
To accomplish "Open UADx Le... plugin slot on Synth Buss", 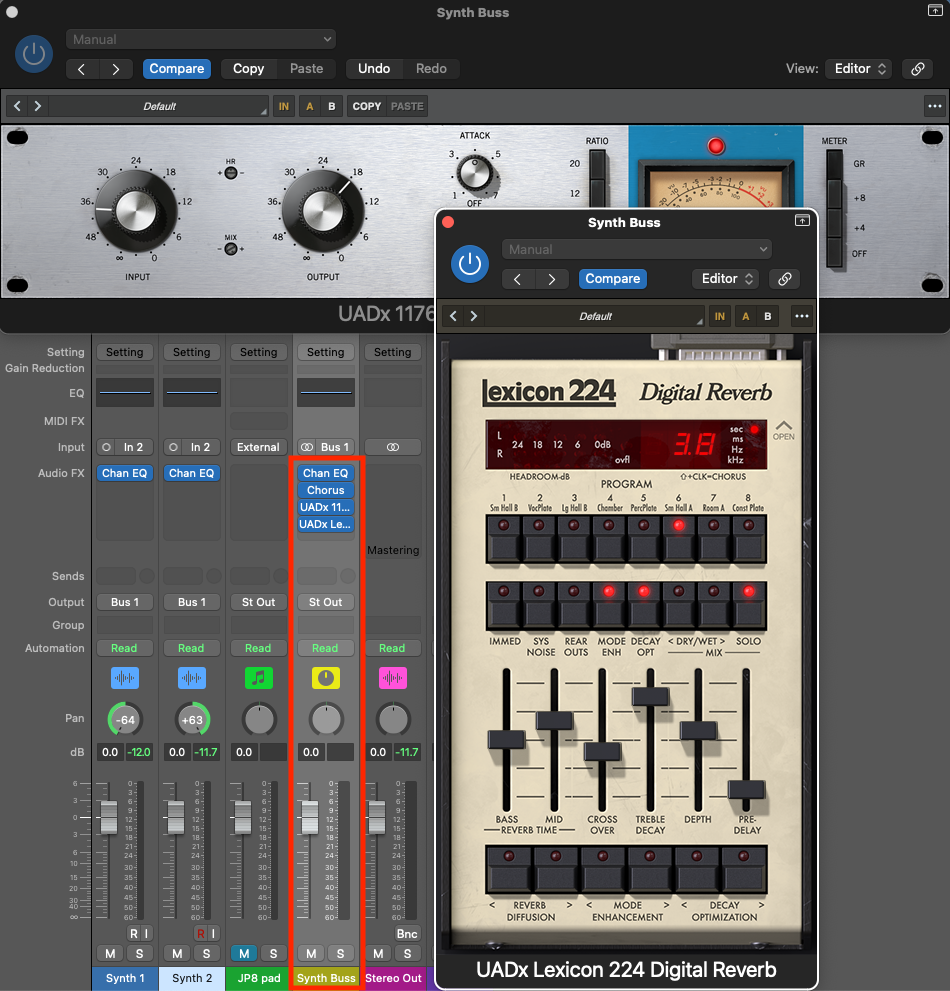I will (326, 524).
